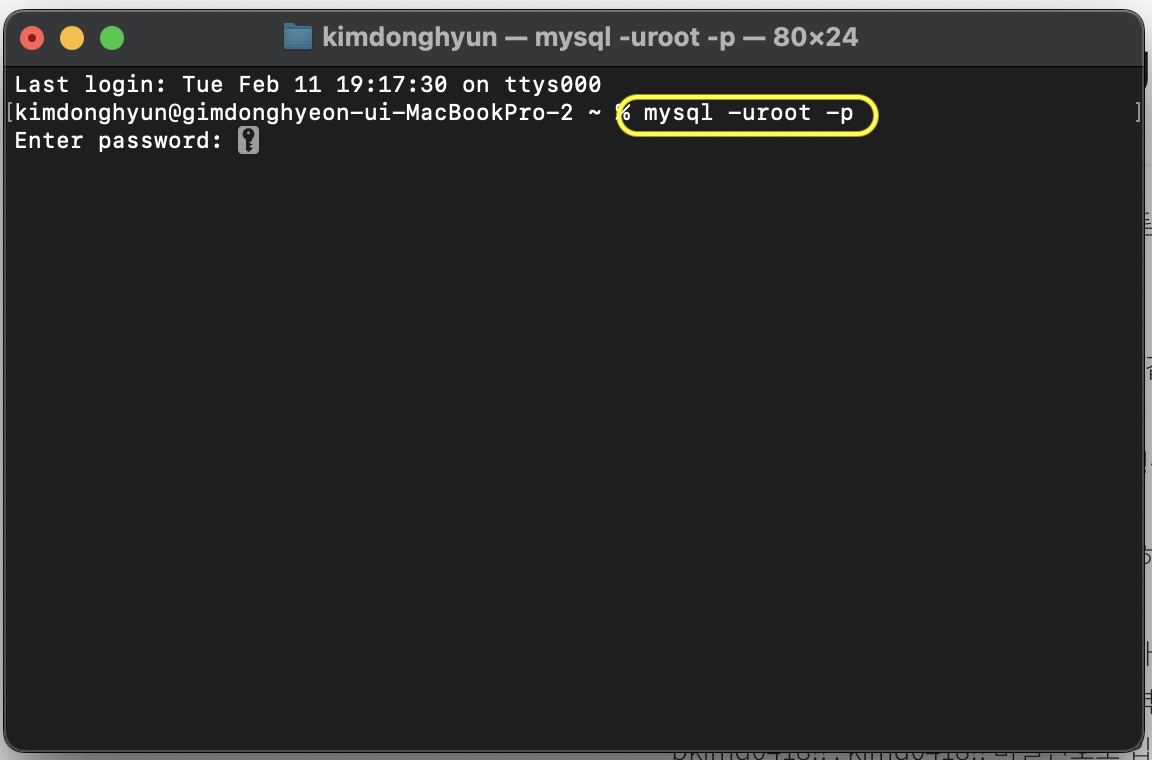The image size is (1152, 760).
Task: Click empty title bar area right of title
Action: (x=999, y=37)
